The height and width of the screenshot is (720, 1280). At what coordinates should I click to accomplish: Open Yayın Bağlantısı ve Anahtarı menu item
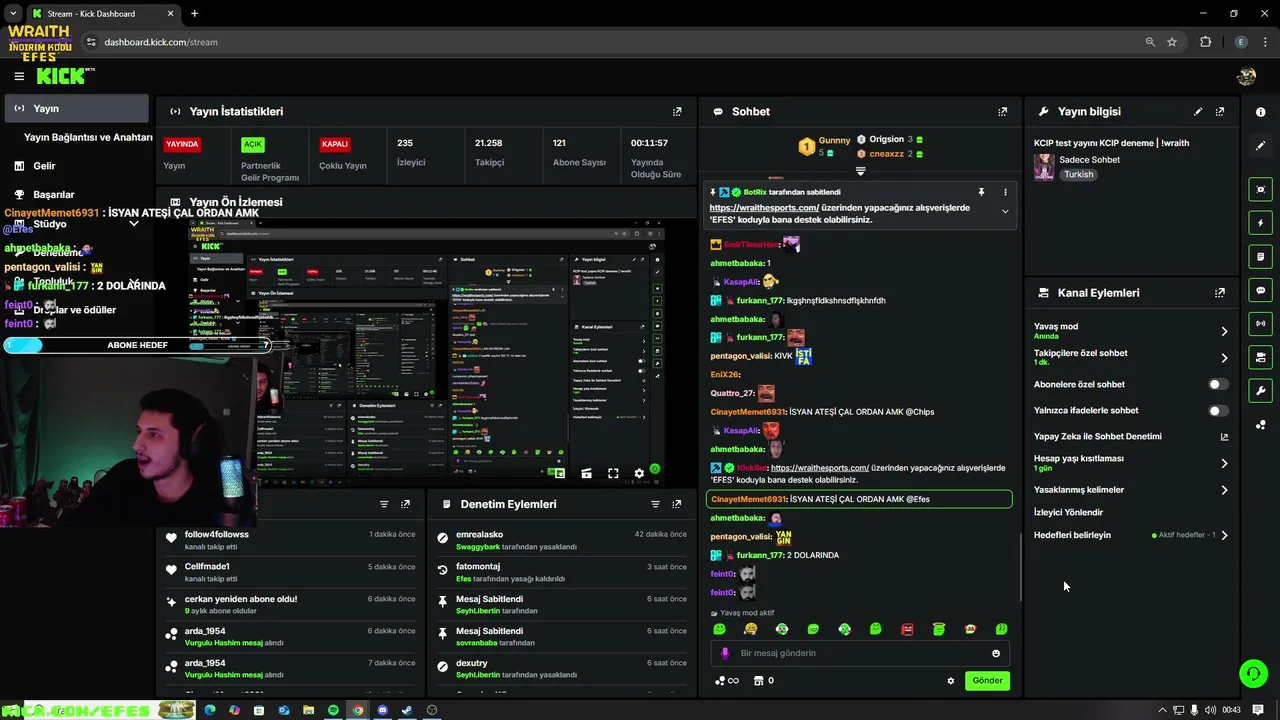88,137
